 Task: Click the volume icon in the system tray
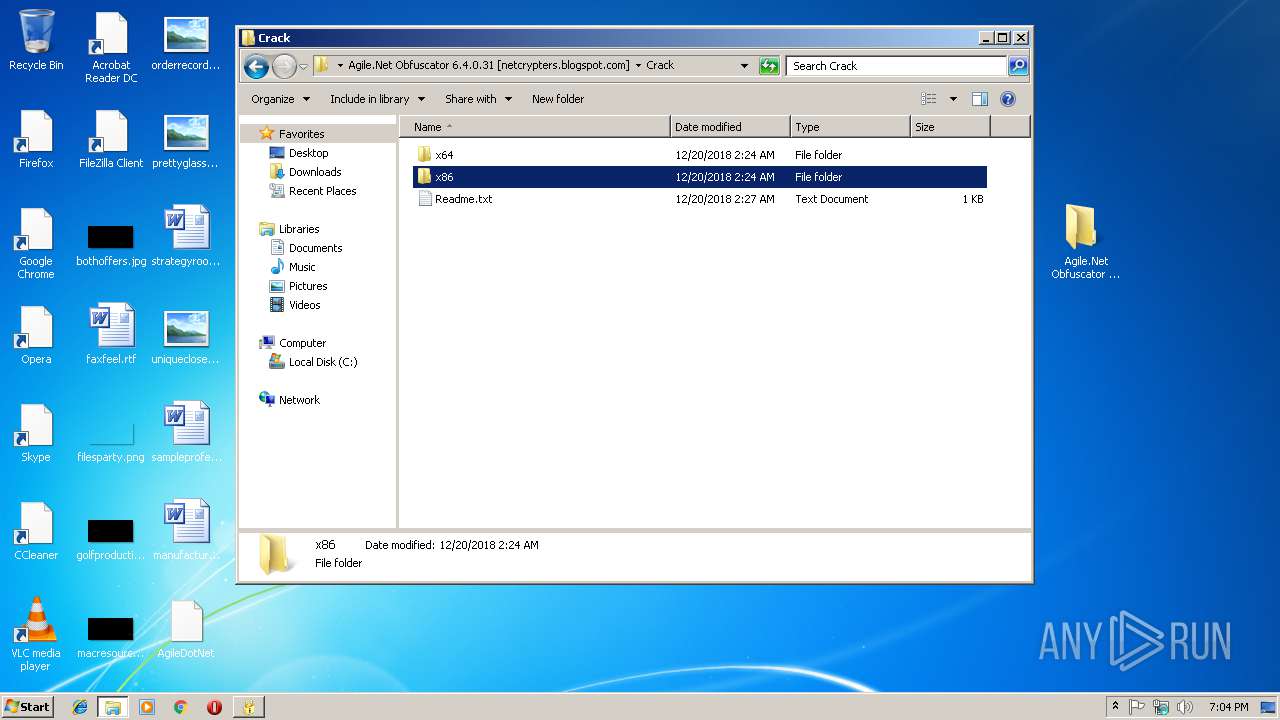1184,707
